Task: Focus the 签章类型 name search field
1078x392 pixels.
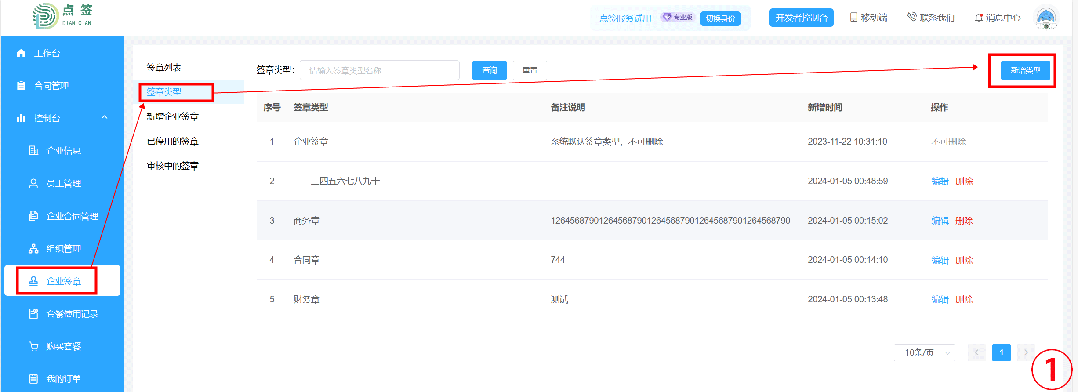Action: pos(380,70)
